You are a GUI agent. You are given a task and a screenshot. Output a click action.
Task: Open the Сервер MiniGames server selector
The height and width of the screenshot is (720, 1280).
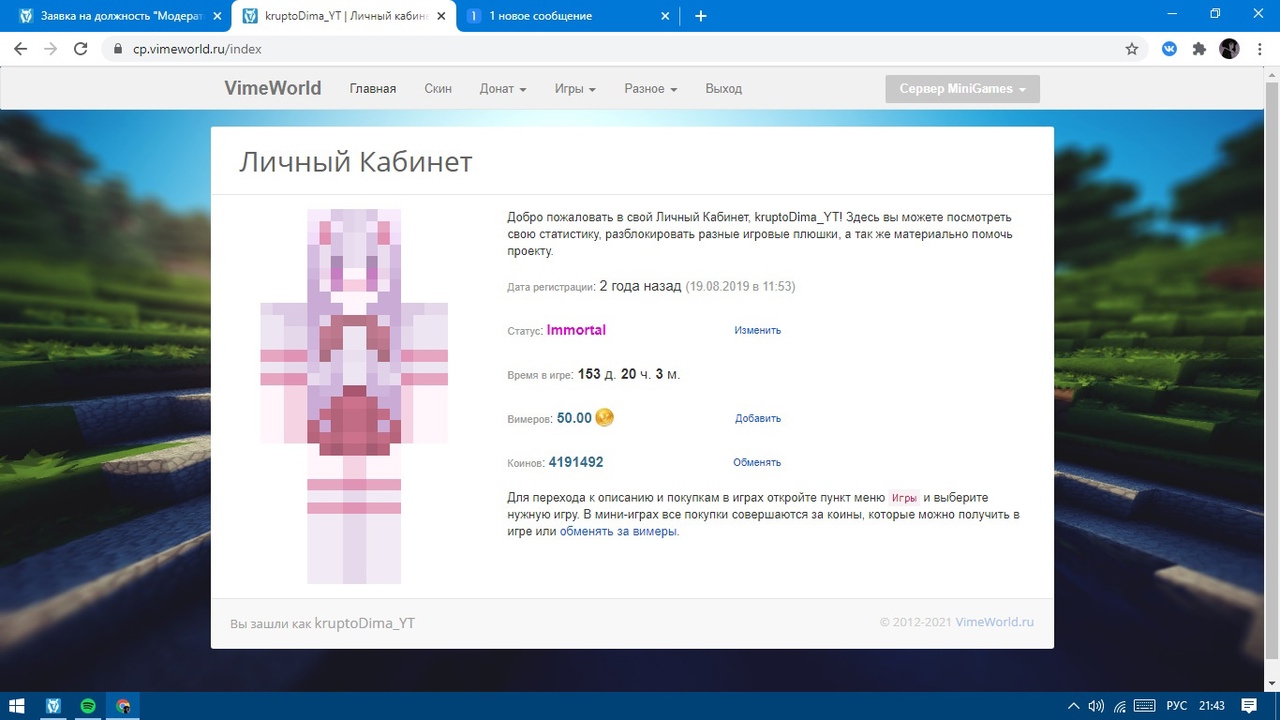tap(962, 89)
